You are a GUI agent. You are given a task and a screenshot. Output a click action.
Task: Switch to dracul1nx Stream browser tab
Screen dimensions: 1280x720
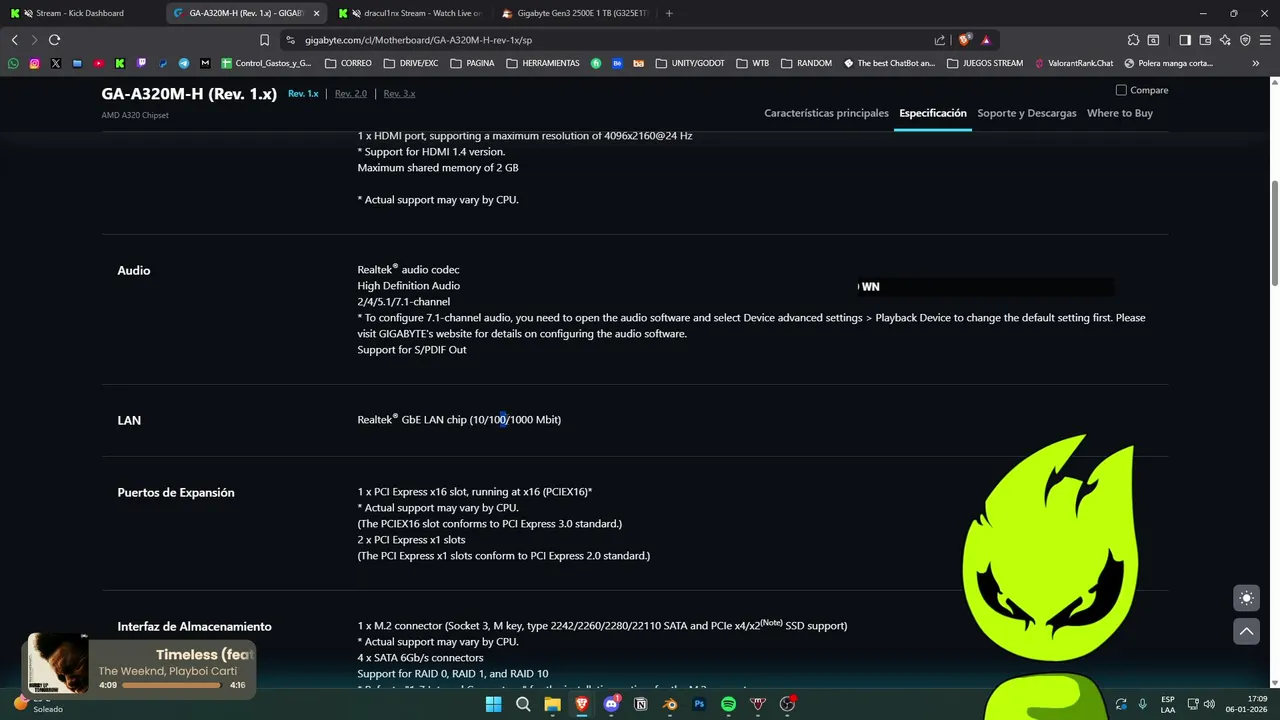[412, 13]
